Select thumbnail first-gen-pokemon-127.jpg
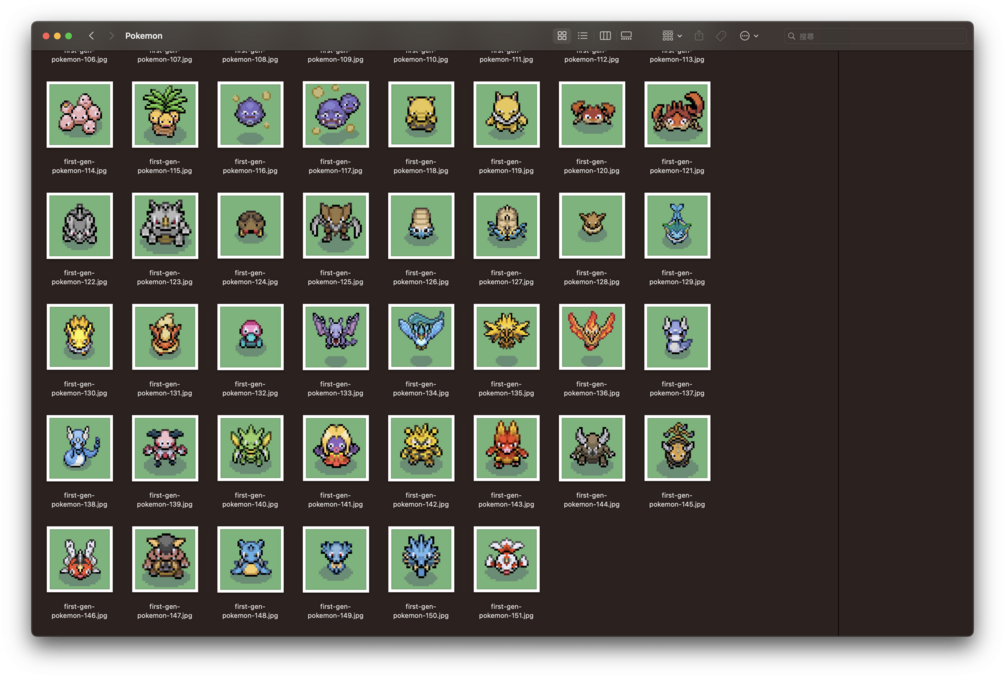The width and height of the screenshot is (1005, 678). 506,226
